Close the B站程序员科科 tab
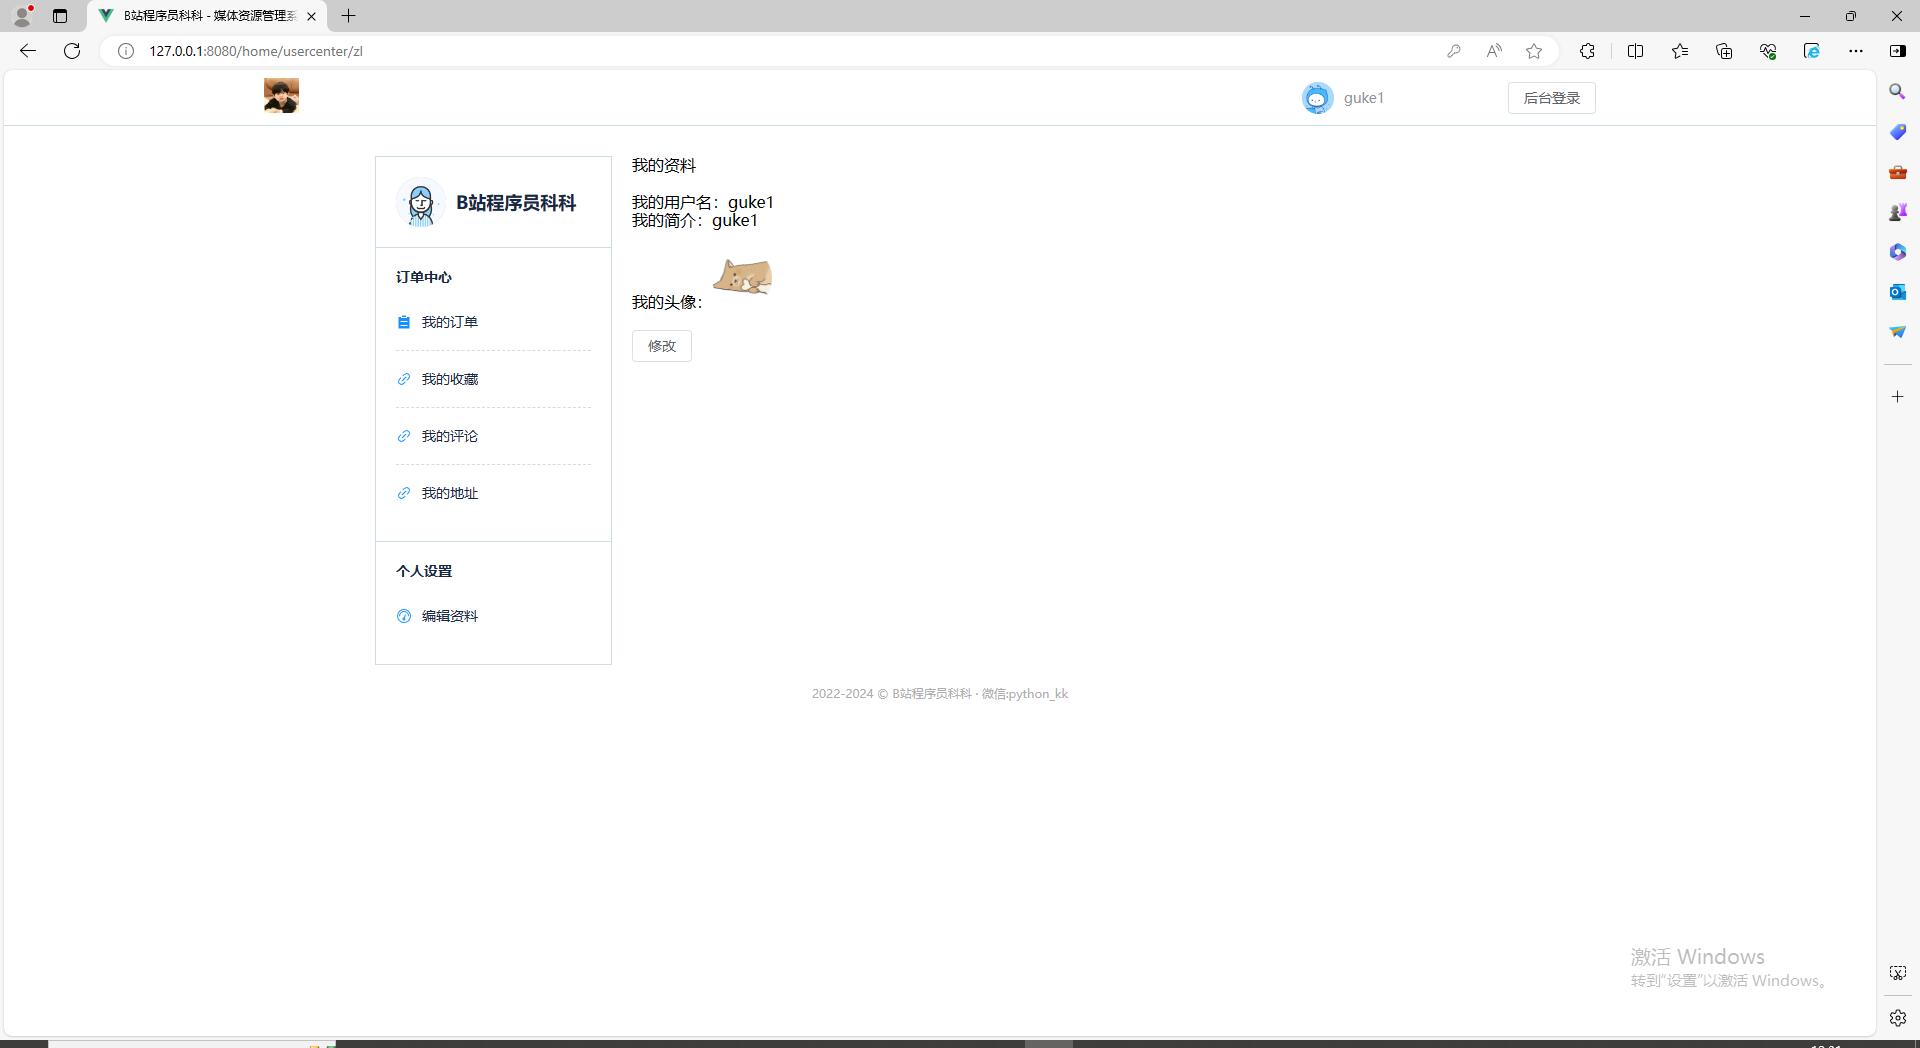1920x1048 pixels. click(x=311, y=16)
